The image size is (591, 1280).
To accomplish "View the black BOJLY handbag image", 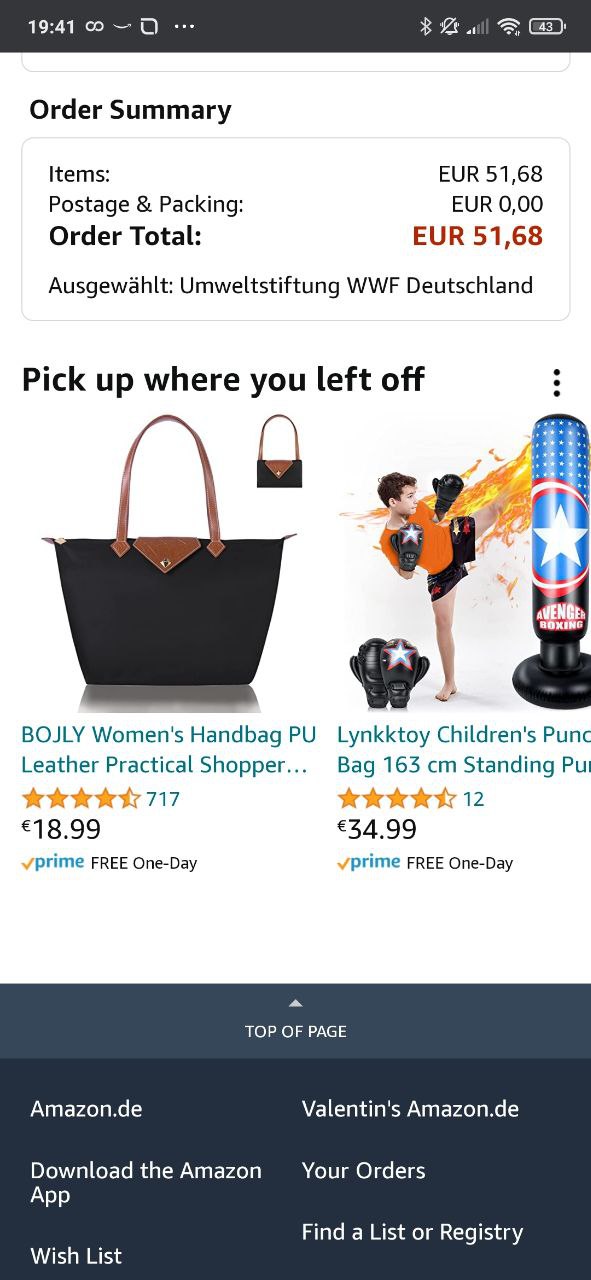I will point(168,562).
